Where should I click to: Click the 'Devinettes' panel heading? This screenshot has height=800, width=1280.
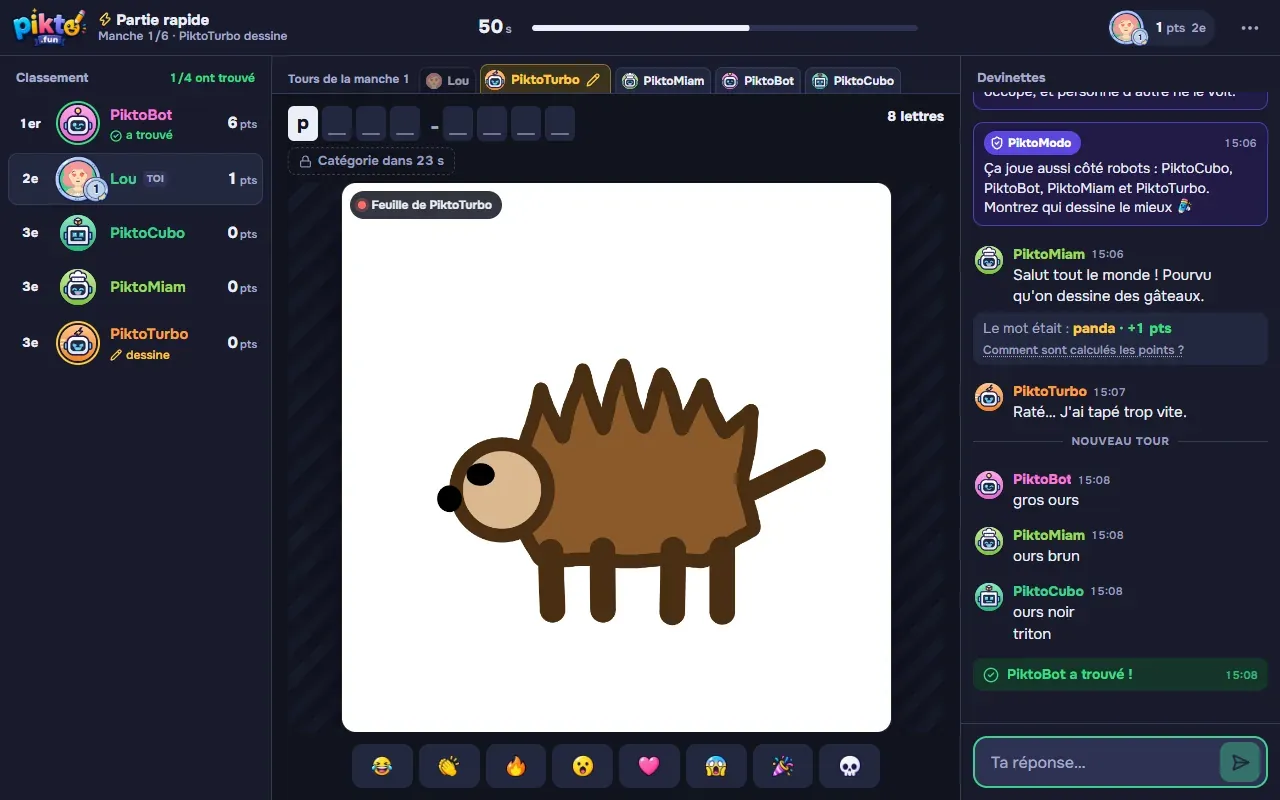point(1011,78)
